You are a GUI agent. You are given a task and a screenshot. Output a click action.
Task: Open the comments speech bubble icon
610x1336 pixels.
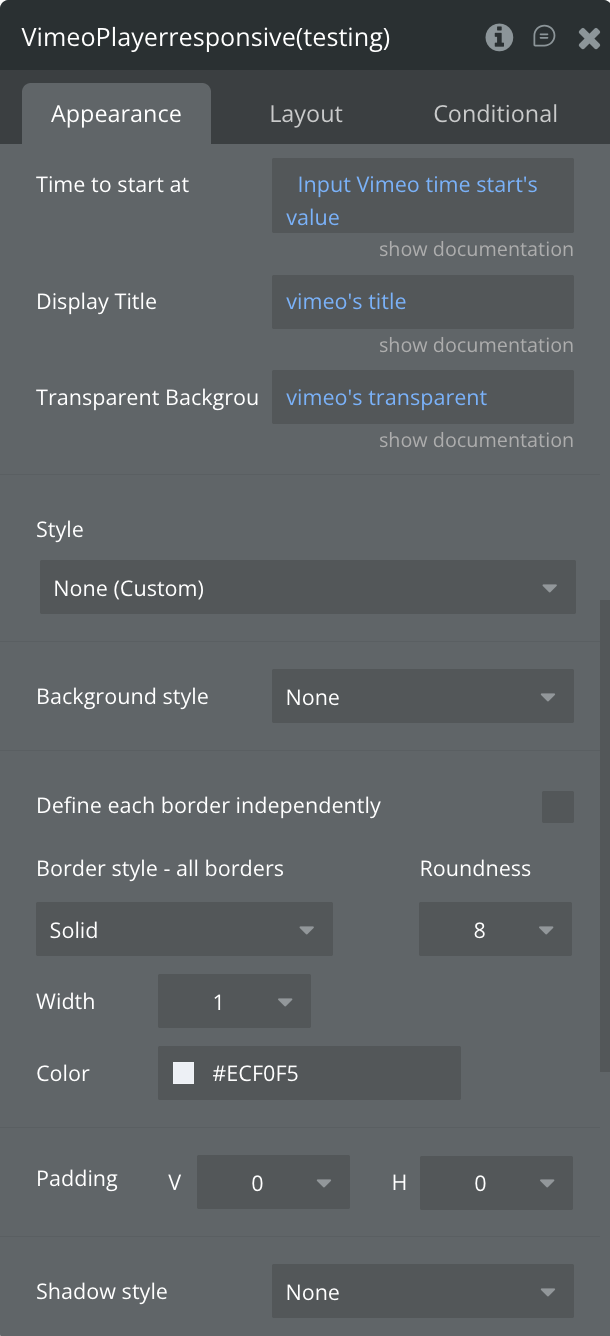pos(544,38)
